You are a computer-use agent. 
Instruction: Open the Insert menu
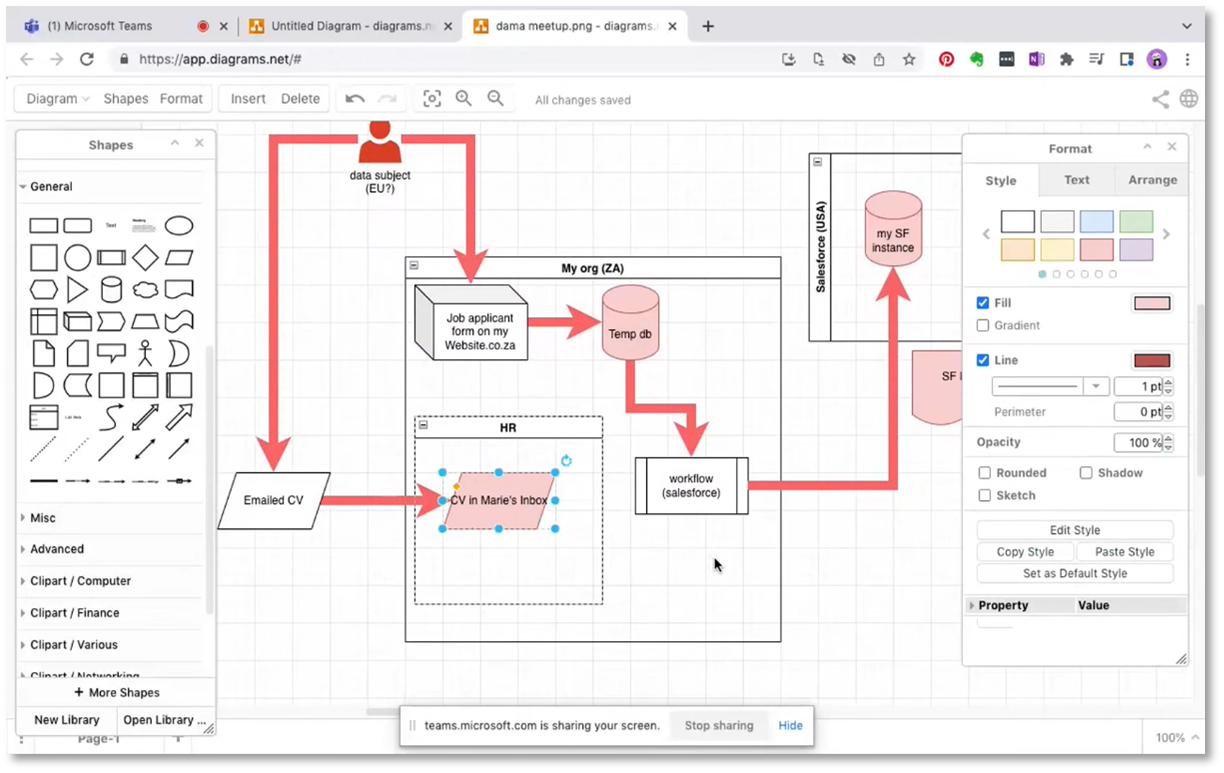pyautogui.click(x=248, y=98)
